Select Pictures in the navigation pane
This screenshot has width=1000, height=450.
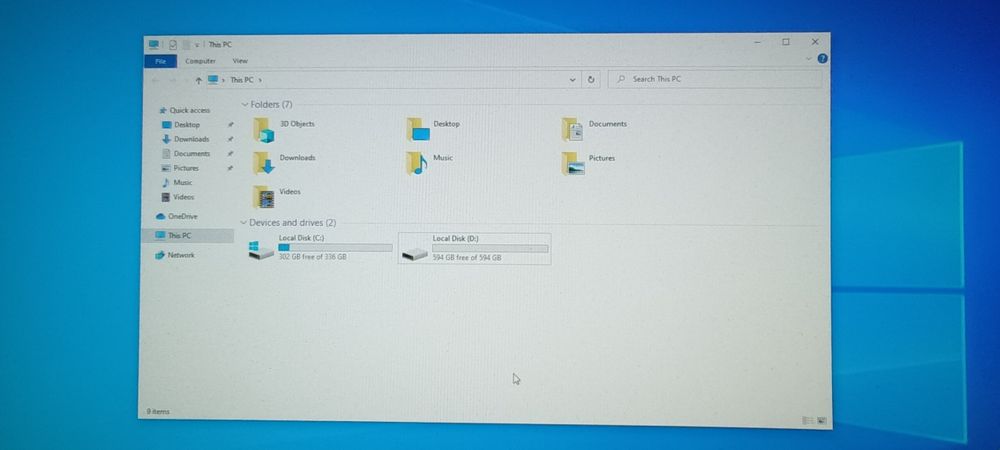(x=180, y=168)
